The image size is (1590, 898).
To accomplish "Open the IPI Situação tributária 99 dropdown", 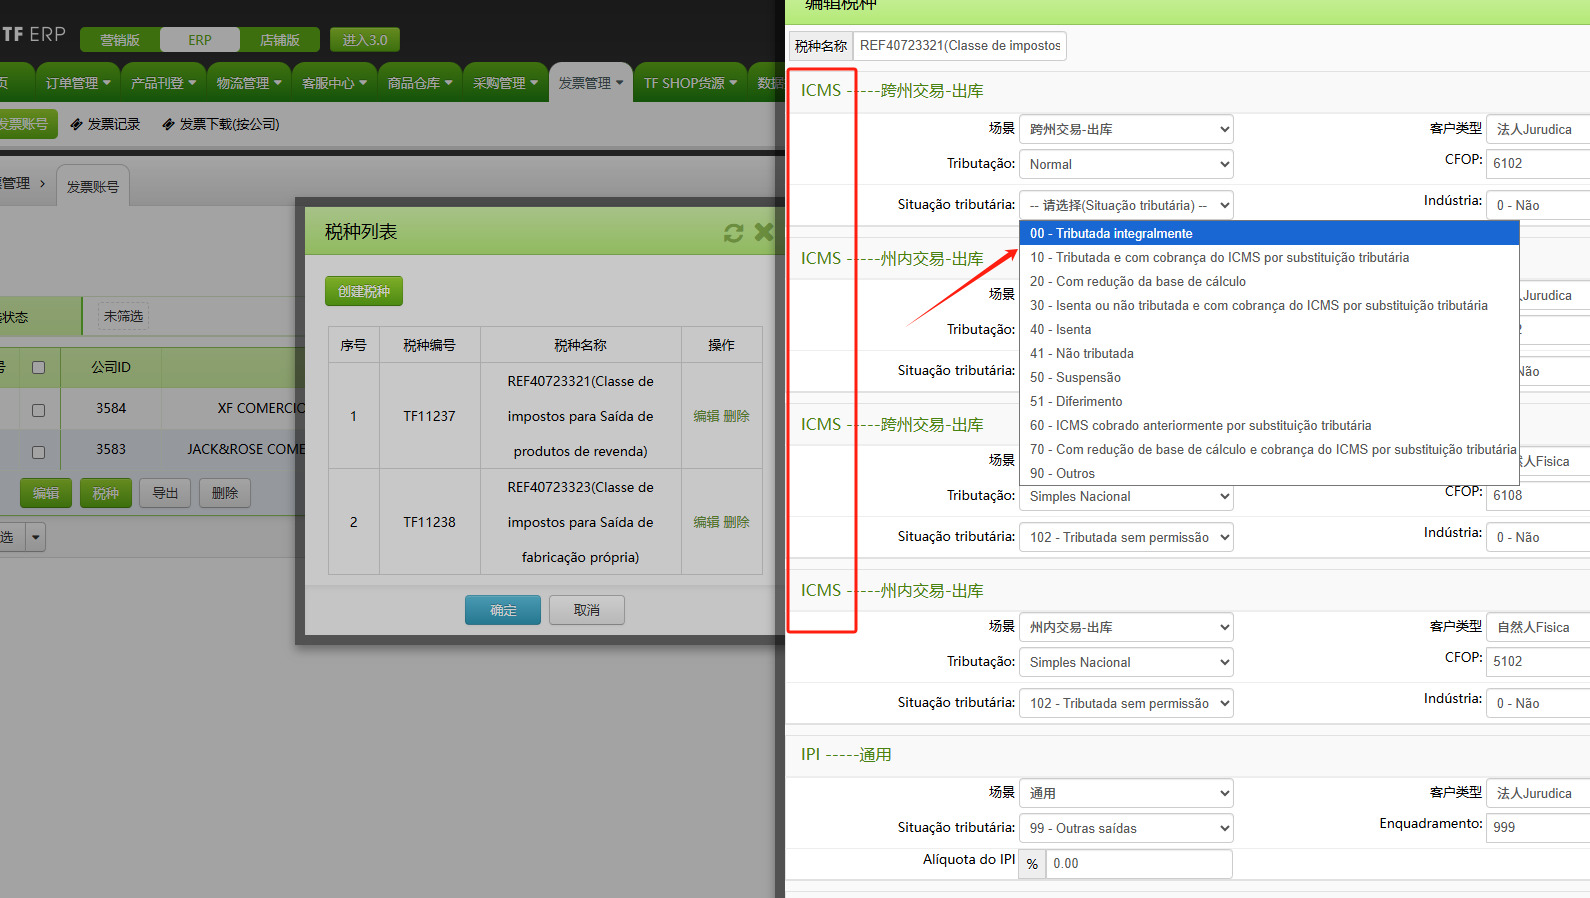I will (1125, 828).
